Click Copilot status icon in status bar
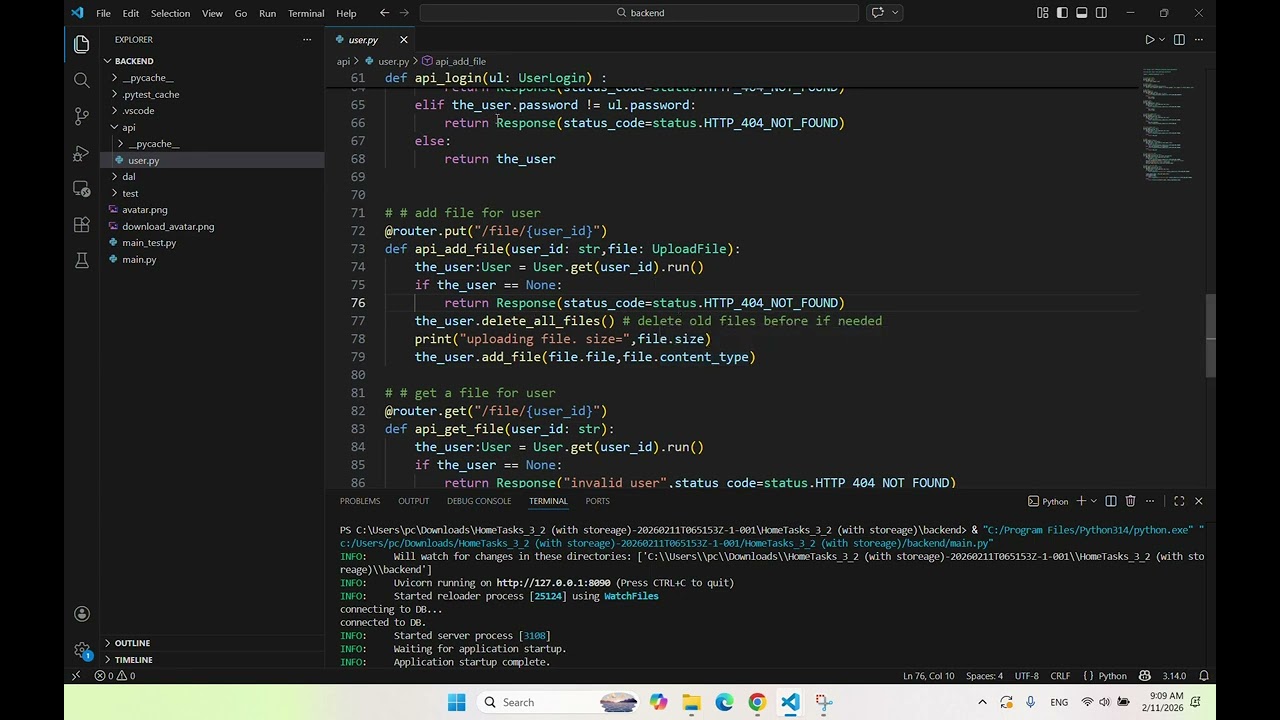This screenshot has width=1280, height=720. (1145, 676)
